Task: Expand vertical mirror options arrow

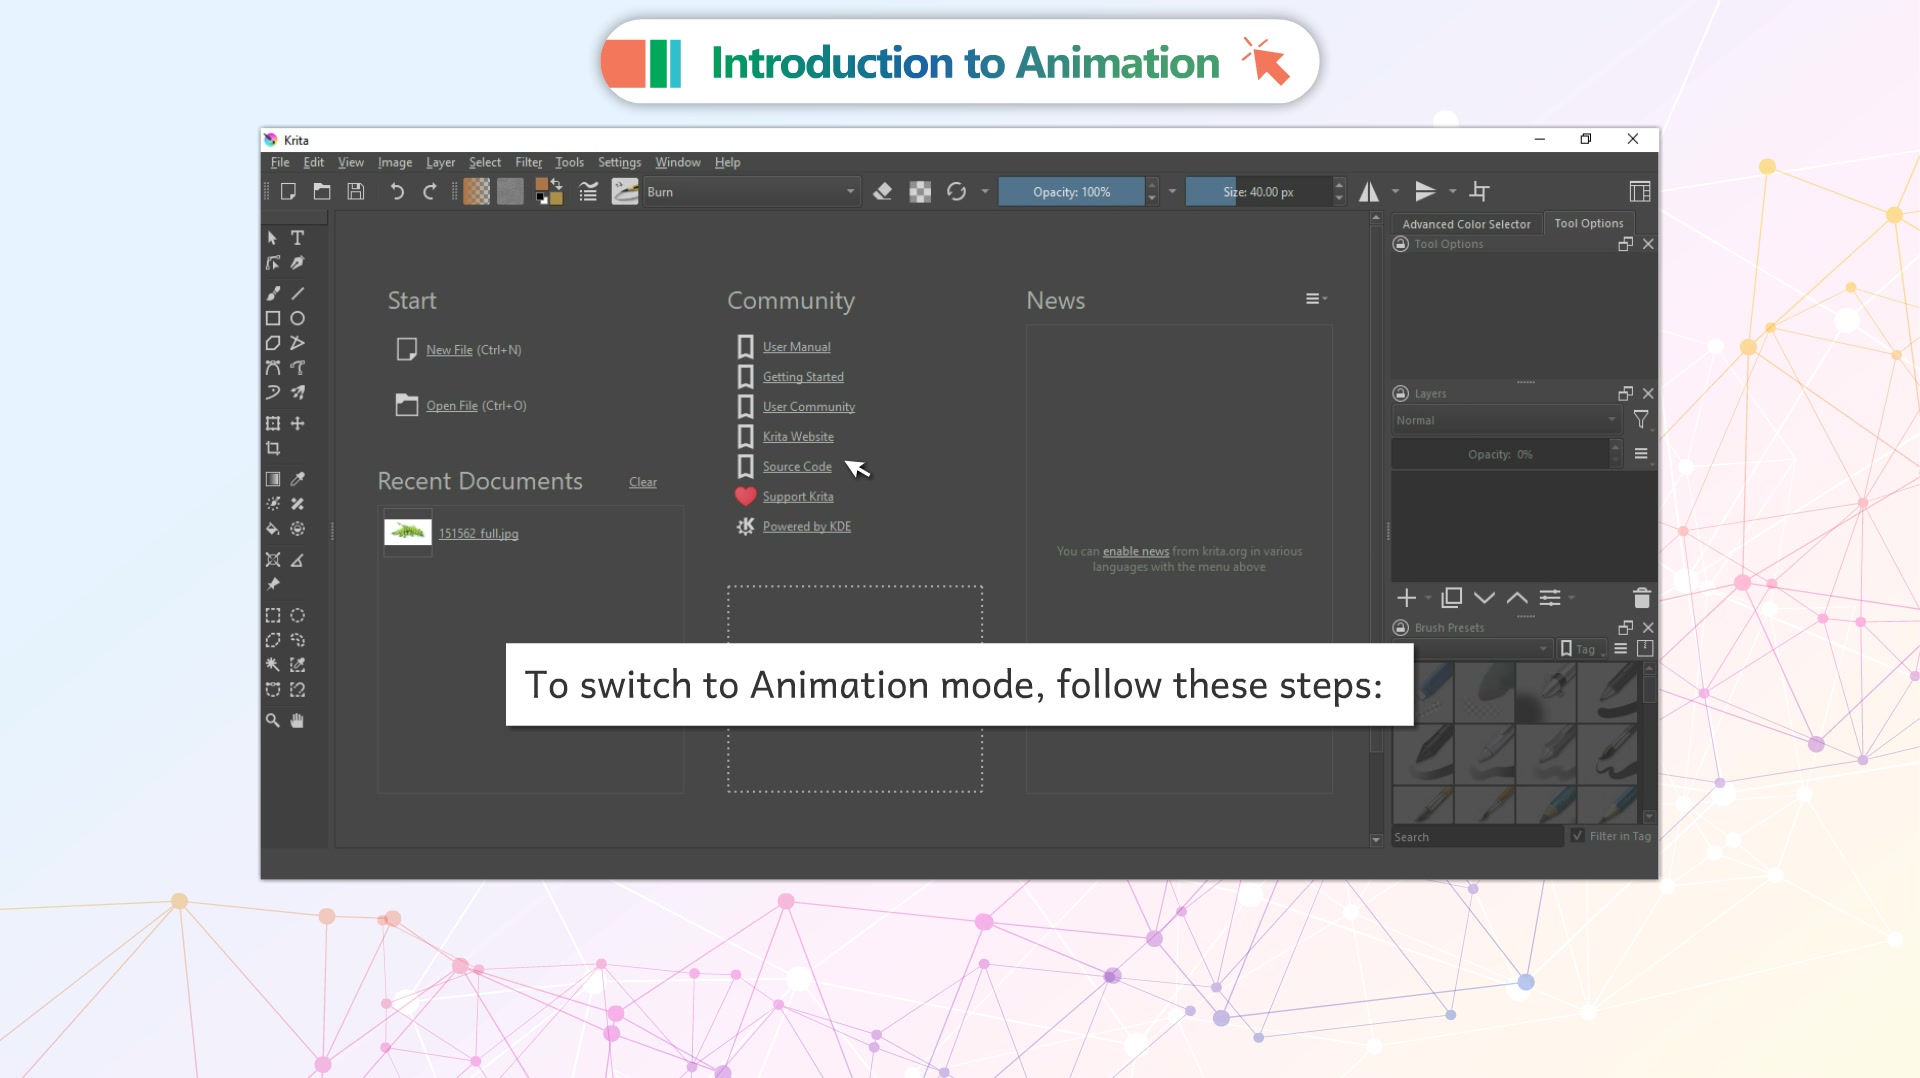Action: pos(1453,192)
